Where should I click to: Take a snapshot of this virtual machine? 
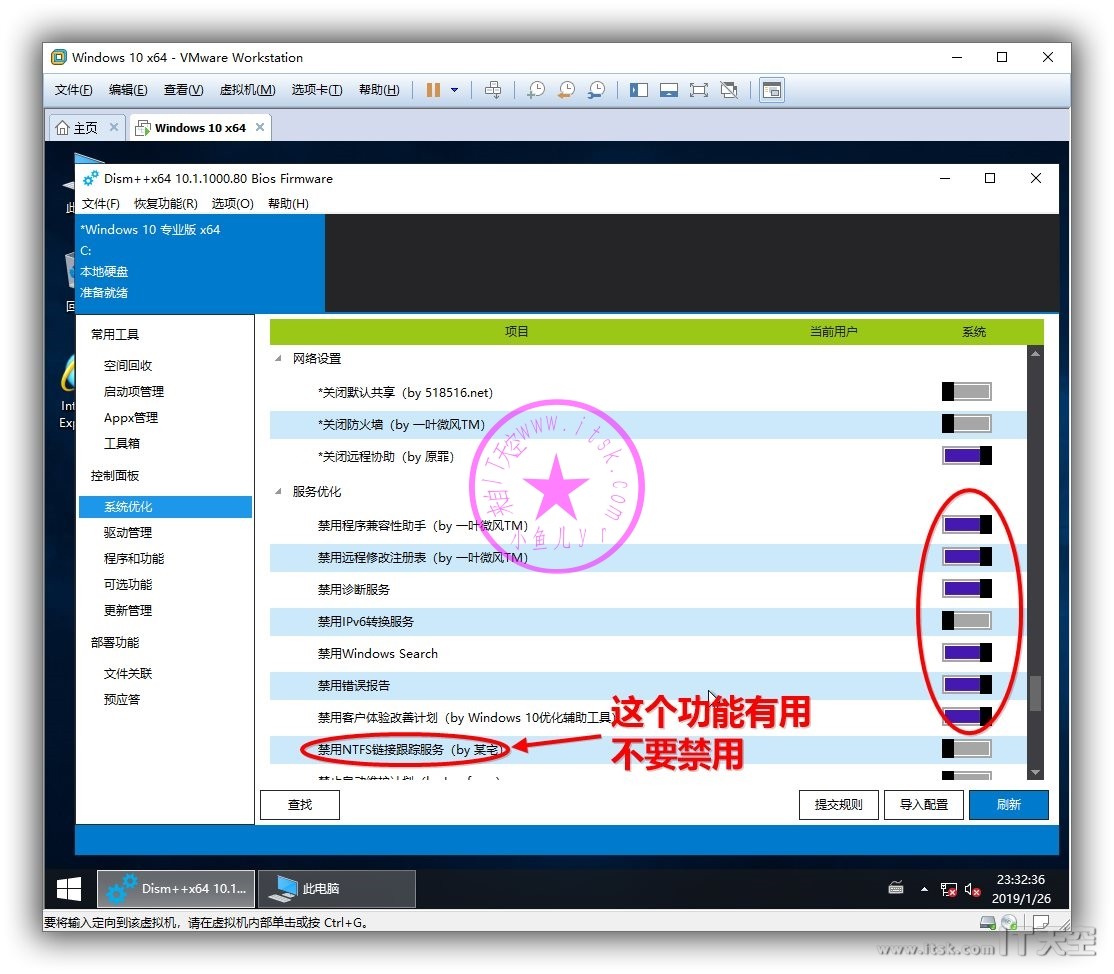click(536, 90)
